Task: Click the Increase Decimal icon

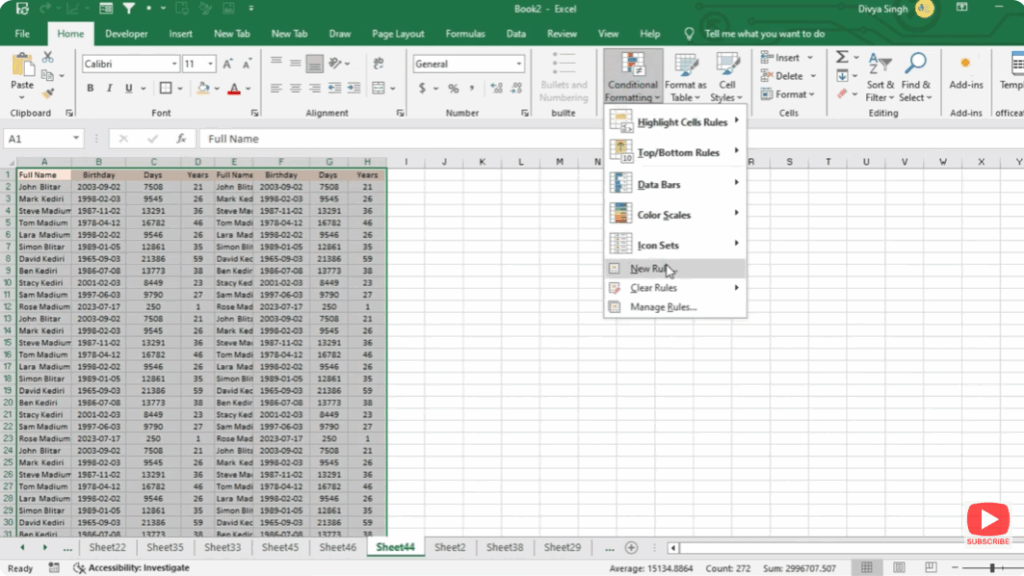Action: click(x=496, y=88)
